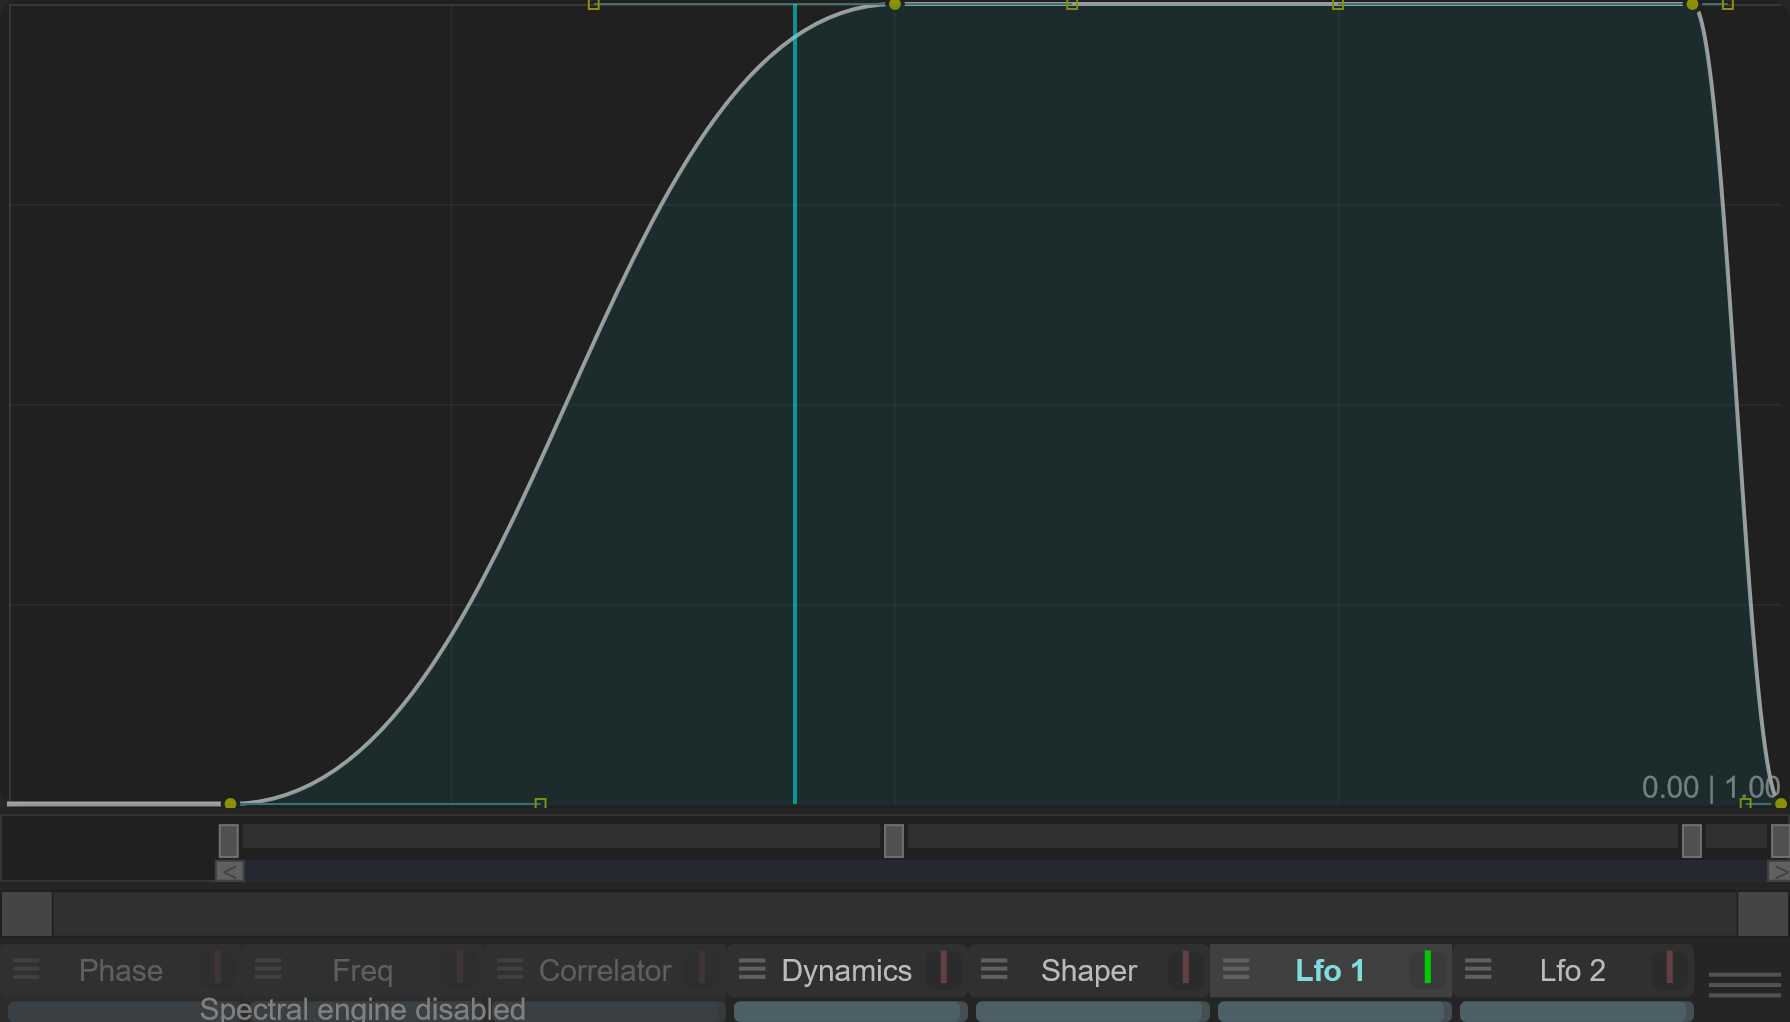Open the hamburger menu beside Dynamics
This screenshot has height=1022, width=1790.
(x=752, y=969)
